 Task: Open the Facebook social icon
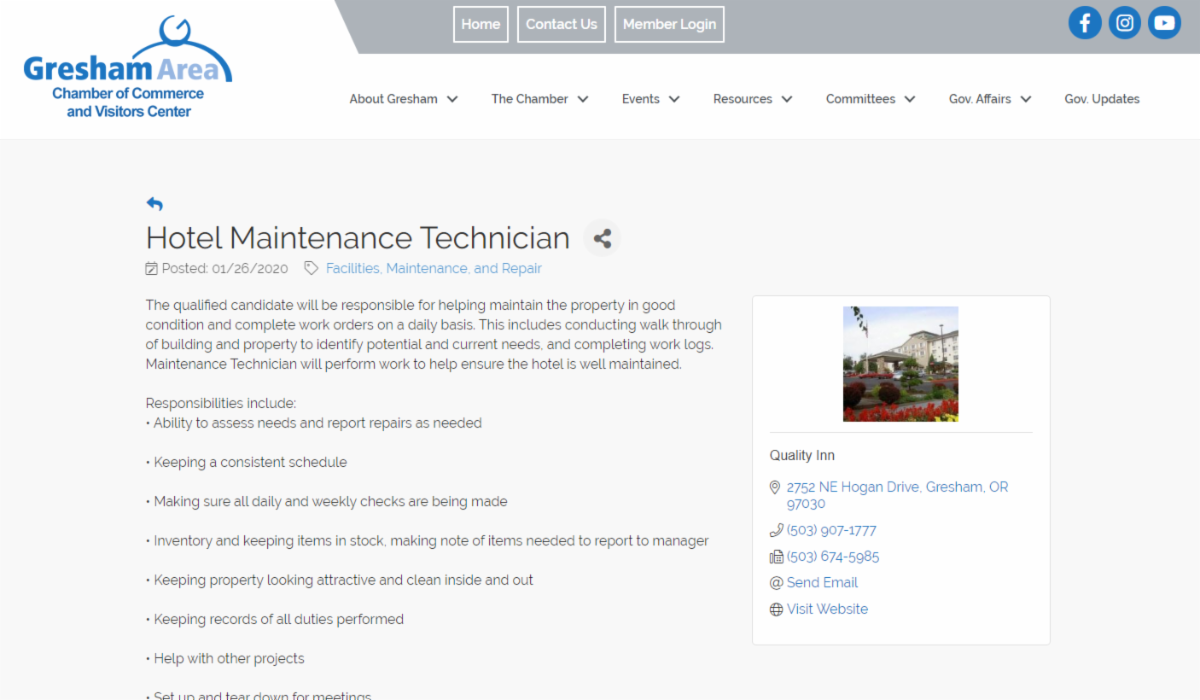pyautogui.click(x=1084, y=23)
